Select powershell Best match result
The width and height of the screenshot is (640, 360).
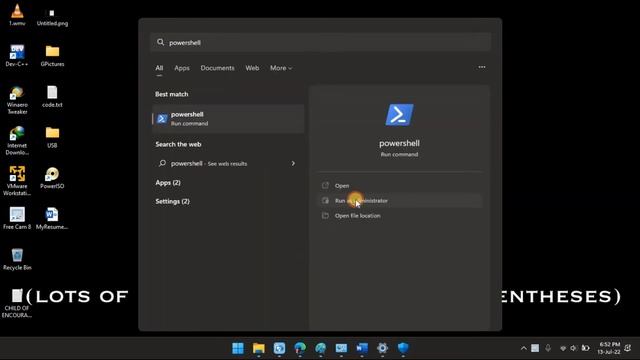click(228, 119)
